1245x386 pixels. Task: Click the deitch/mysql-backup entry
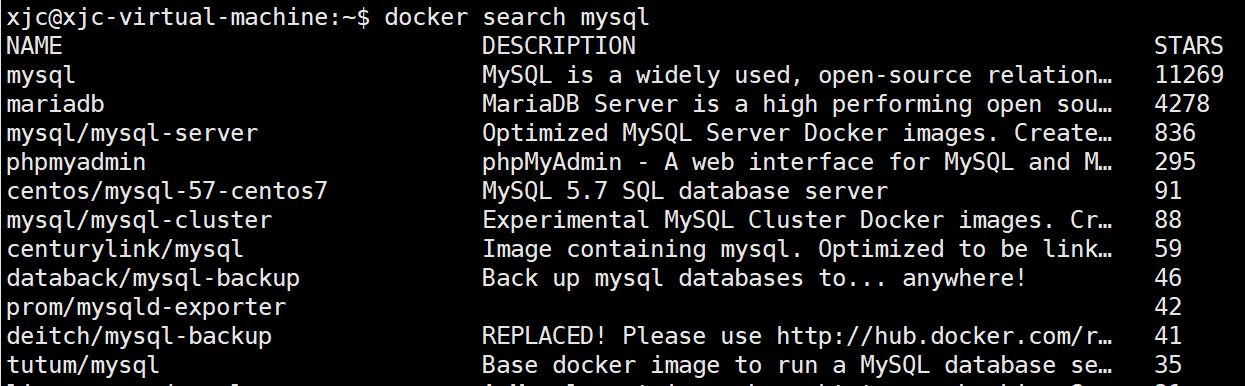pos(139,336)
